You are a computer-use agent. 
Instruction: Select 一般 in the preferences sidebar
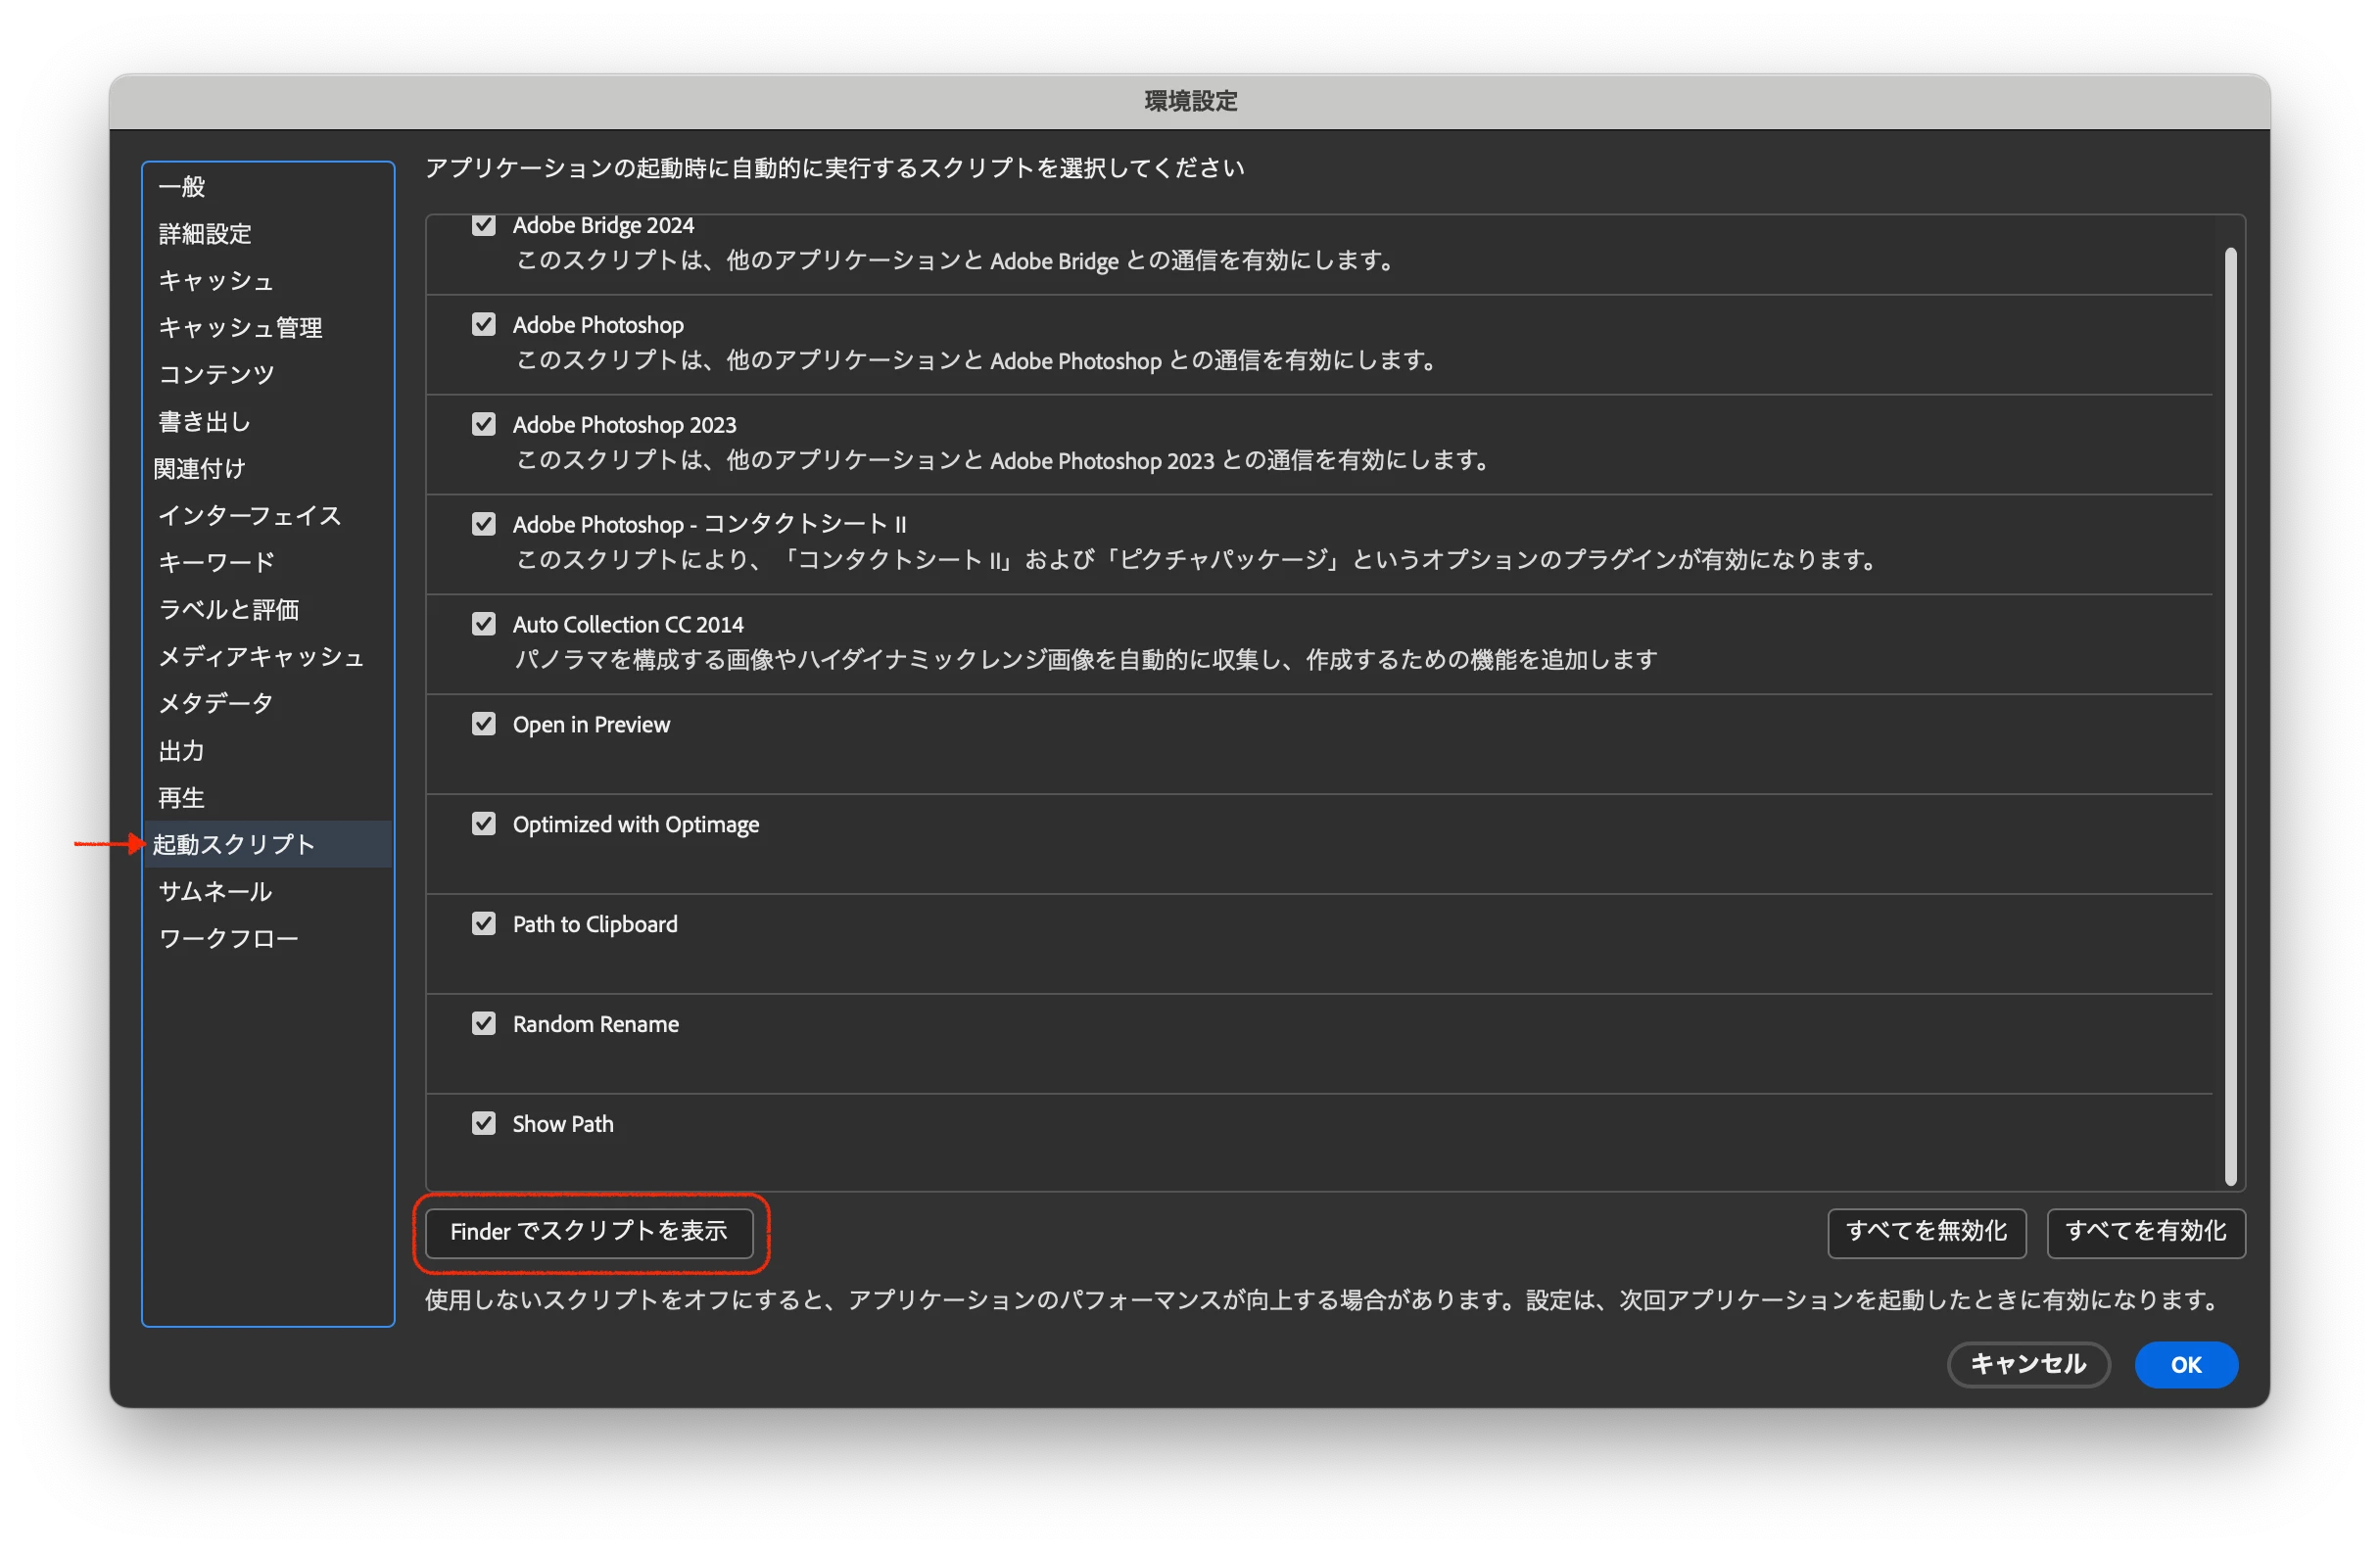(x=182, y=187)
